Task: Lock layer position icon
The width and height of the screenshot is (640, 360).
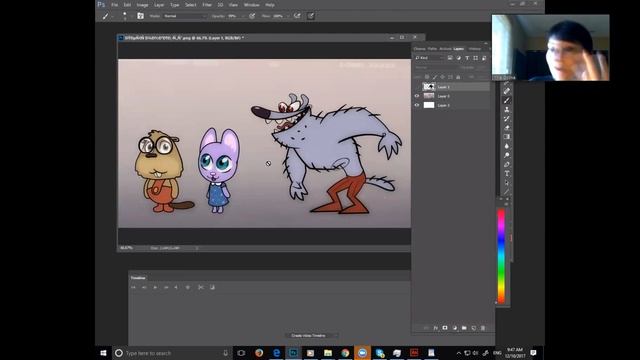Action: tap(442, 77)
